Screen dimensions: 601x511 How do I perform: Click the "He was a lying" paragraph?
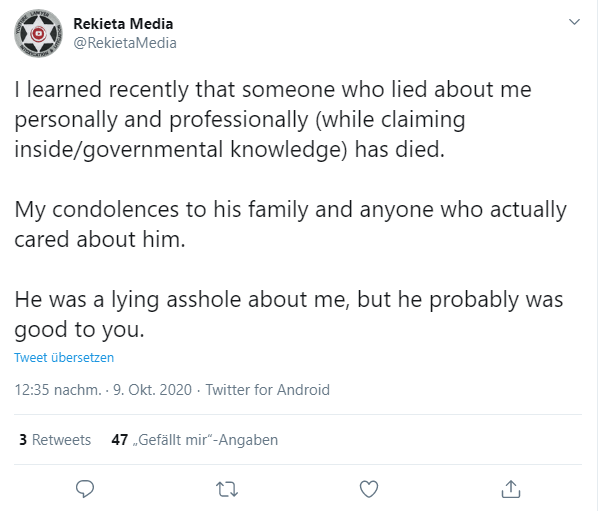pos(289,314)
